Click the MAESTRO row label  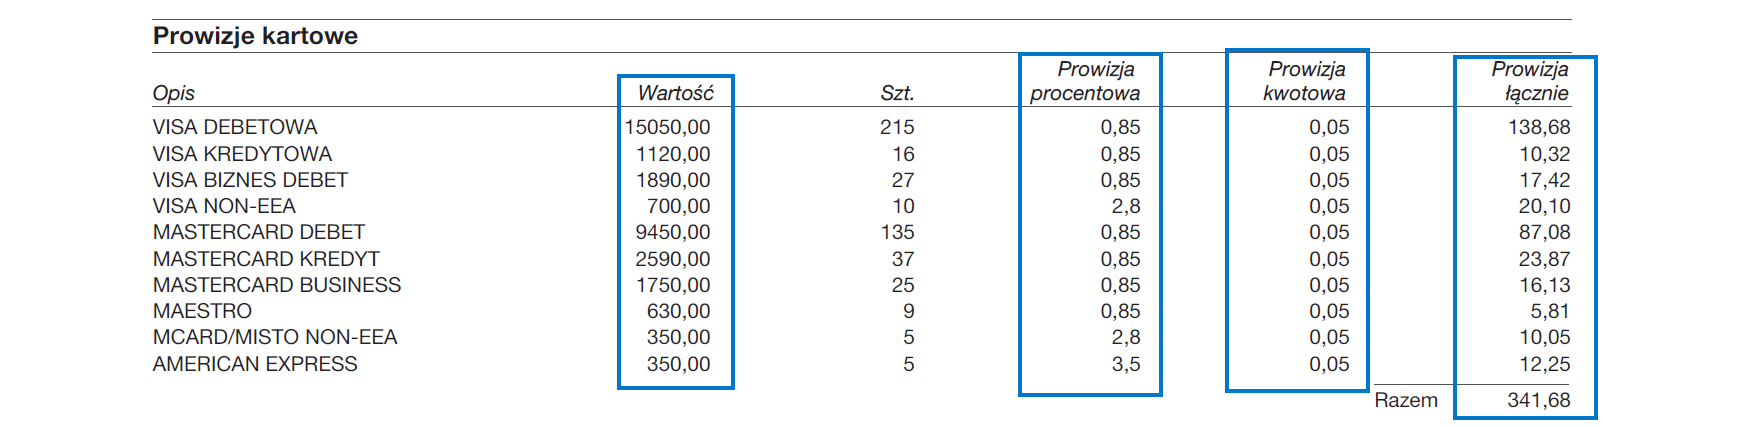pos(202,311)
